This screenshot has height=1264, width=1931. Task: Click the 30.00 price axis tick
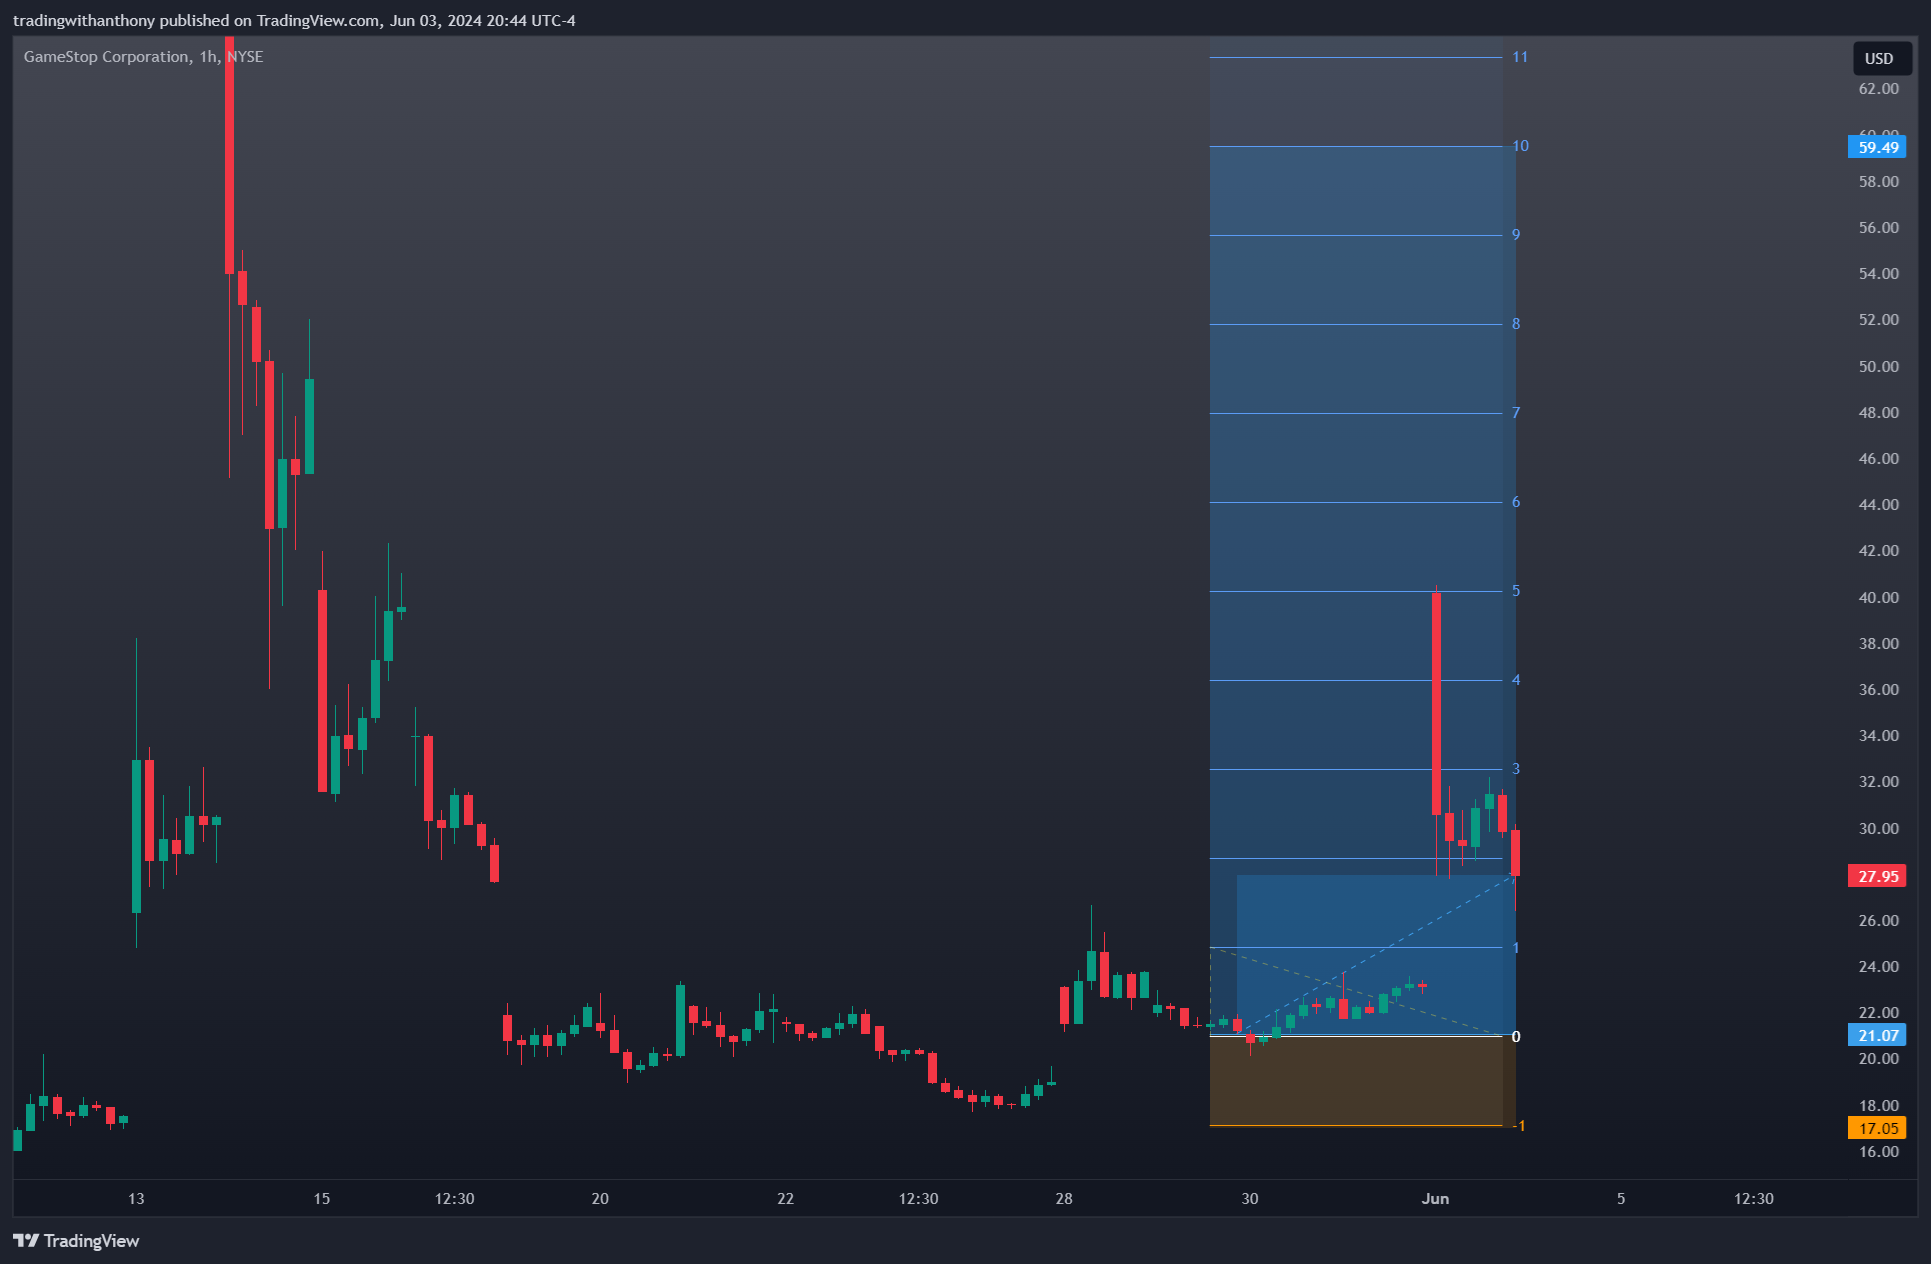[x=1878, y=829]
